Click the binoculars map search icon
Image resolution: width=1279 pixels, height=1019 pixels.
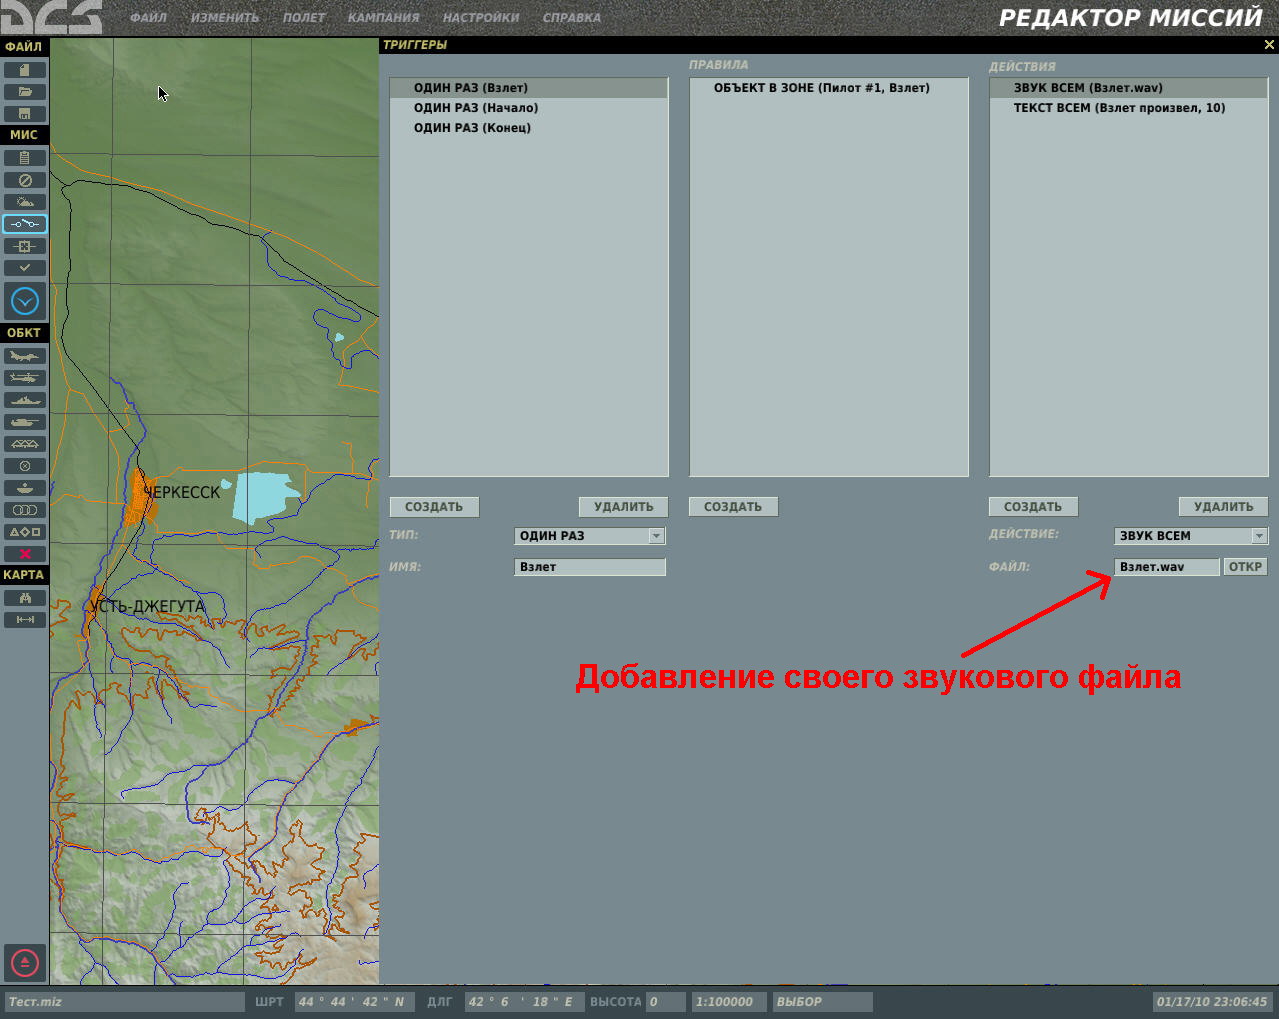(25, 598)
